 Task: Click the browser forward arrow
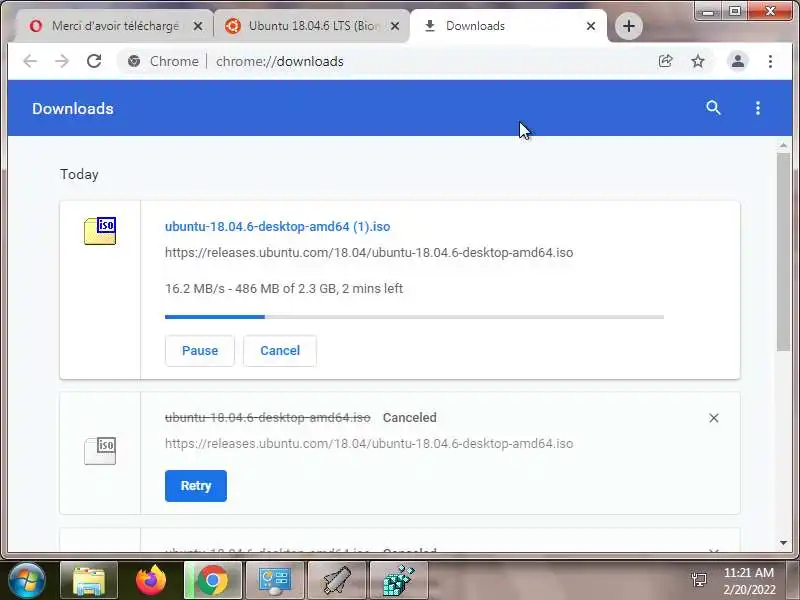pos(62,61)
